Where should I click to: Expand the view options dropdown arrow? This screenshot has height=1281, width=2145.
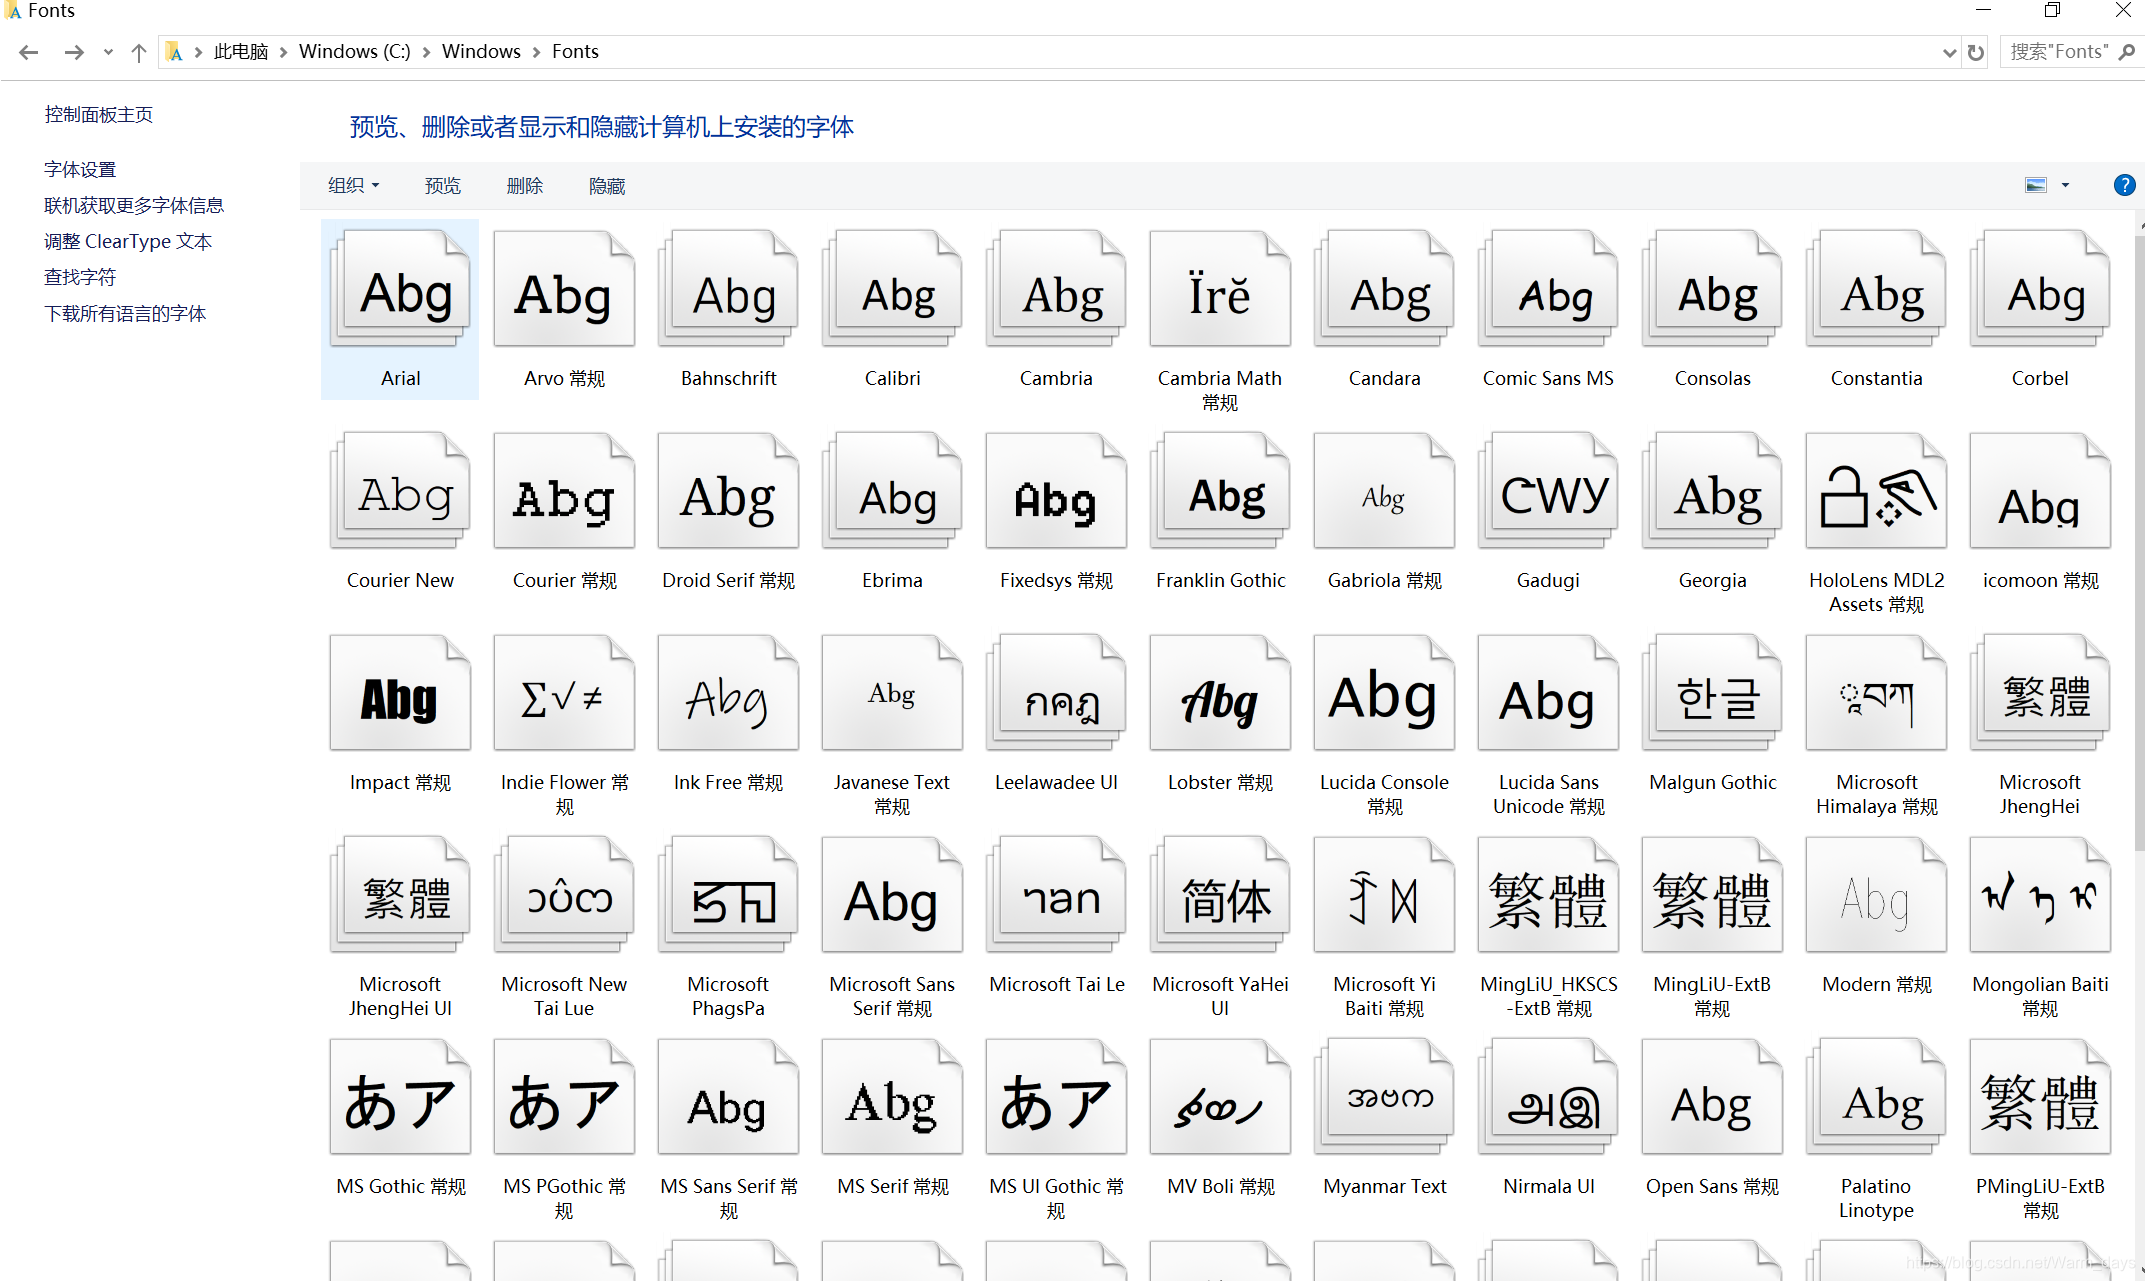pyautogui.click(x=2066, y=186)
